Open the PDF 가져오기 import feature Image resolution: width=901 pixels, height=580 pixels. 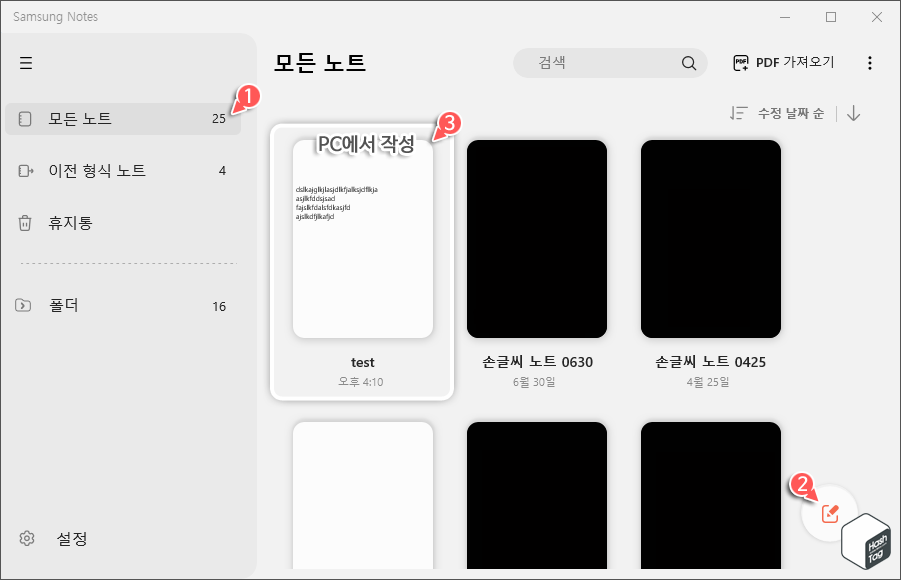pyautogui.click(x=783, y=62)
